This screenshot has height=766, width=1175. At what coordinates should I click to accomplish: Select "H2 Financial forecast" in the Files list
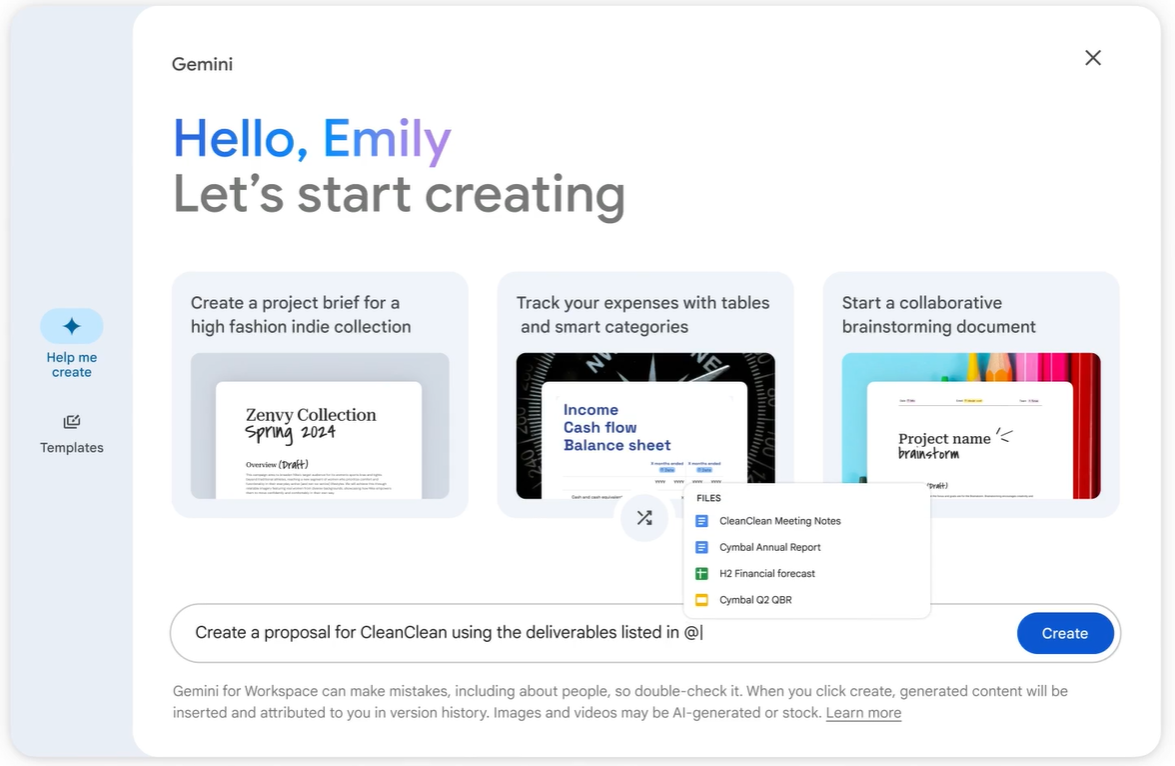pos(767,573)
